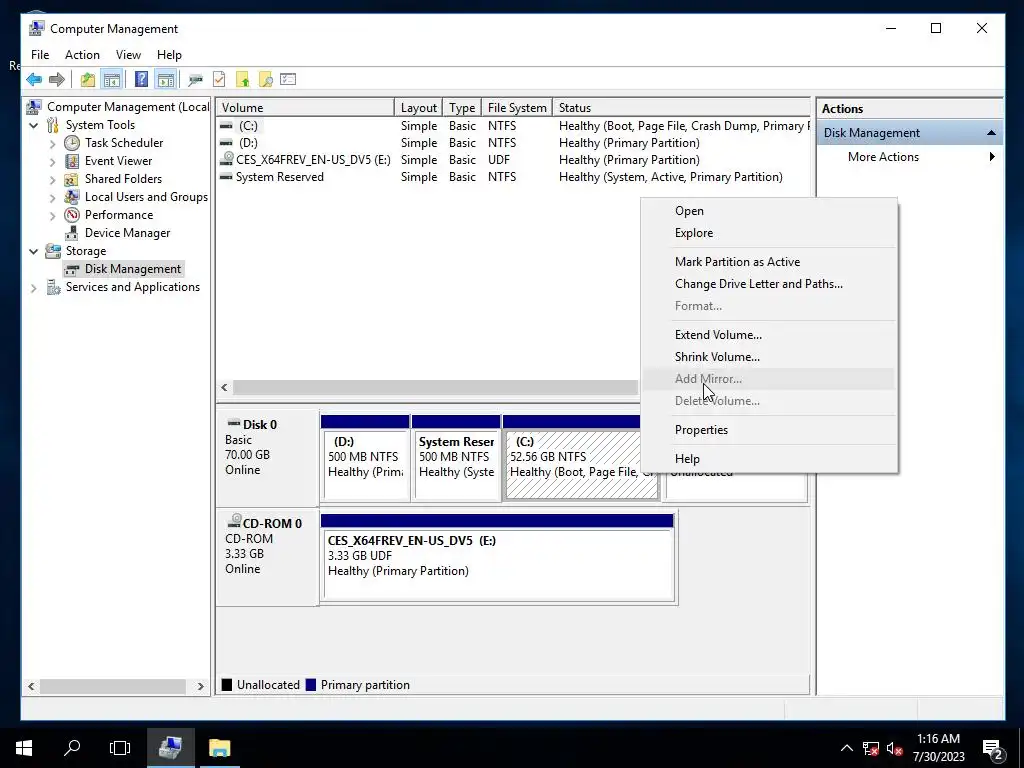1024x768 pixels.
Task: Select the Storage node icon
Action: tap(53, 251)
